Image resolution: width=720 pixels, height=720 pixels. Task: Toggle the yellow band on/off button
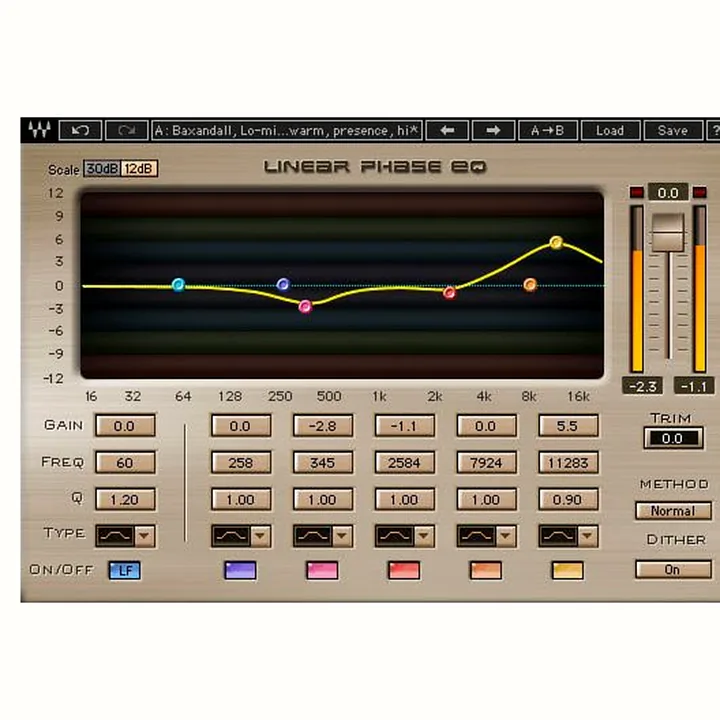[x=568, y=570]
